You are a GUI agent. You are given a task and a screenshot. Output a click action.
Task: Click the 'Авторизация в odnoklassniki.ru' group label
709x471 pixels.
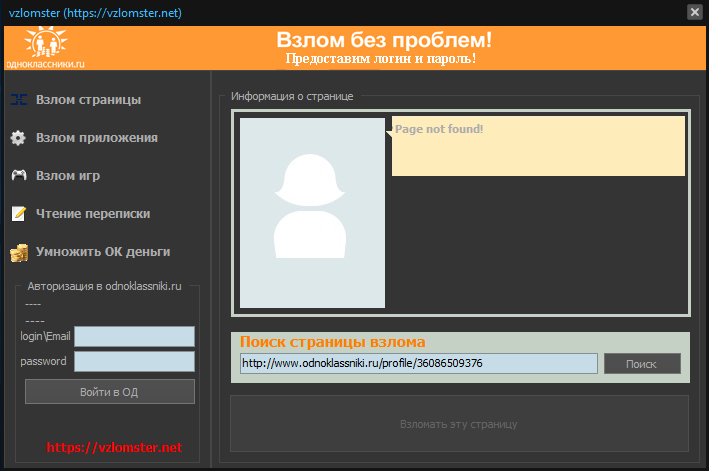[104, 286]
